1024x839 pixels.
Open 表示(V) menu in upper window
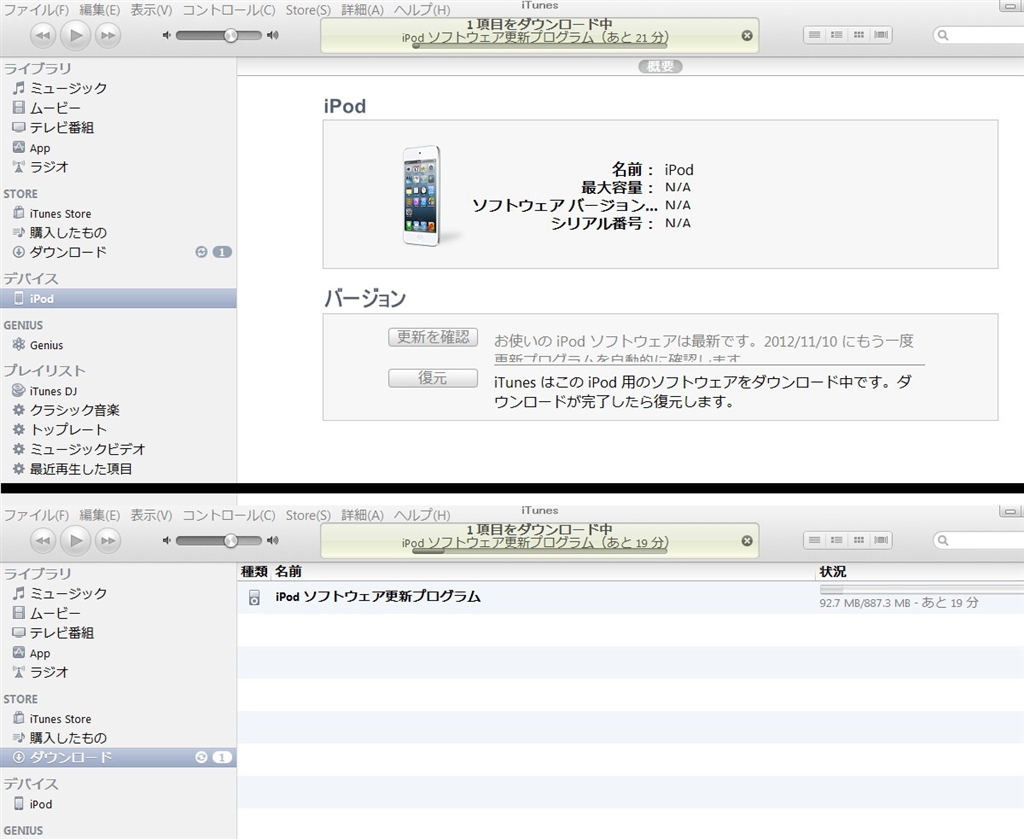tap(152, 10)
